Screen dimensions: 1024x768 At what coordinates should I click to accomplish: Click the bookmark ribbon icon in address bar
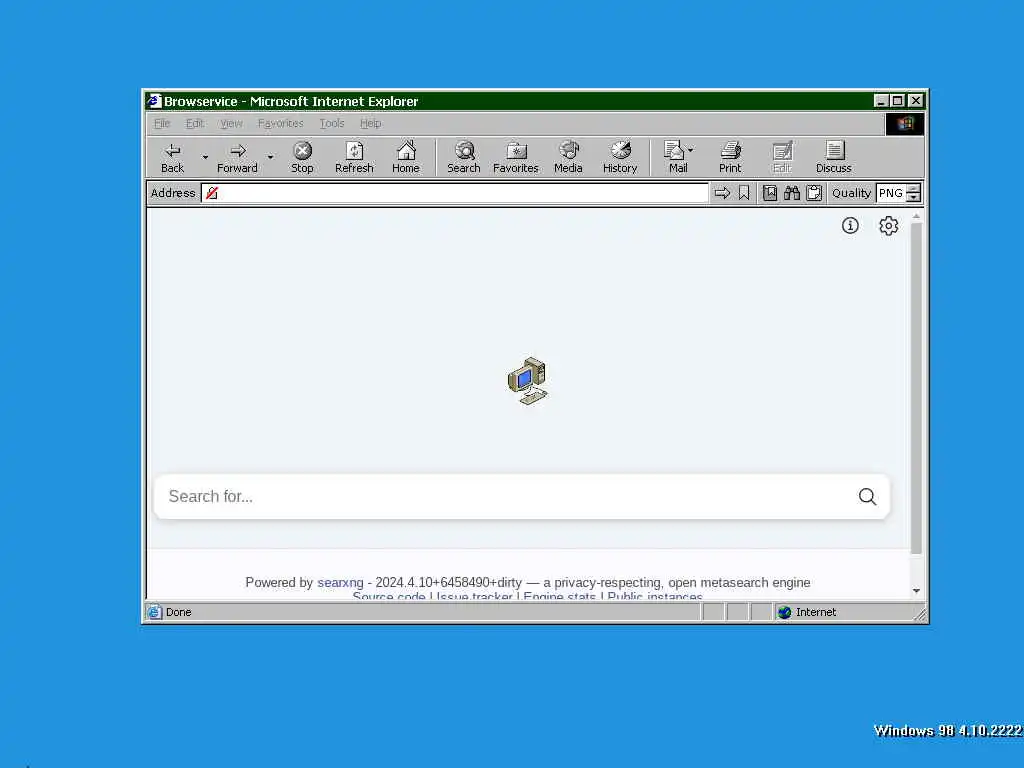click(744, 193)
